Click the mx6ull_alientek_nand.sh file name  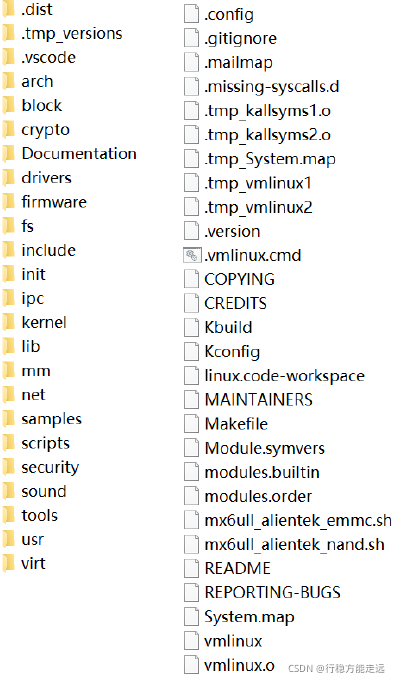tap(295, 545)
